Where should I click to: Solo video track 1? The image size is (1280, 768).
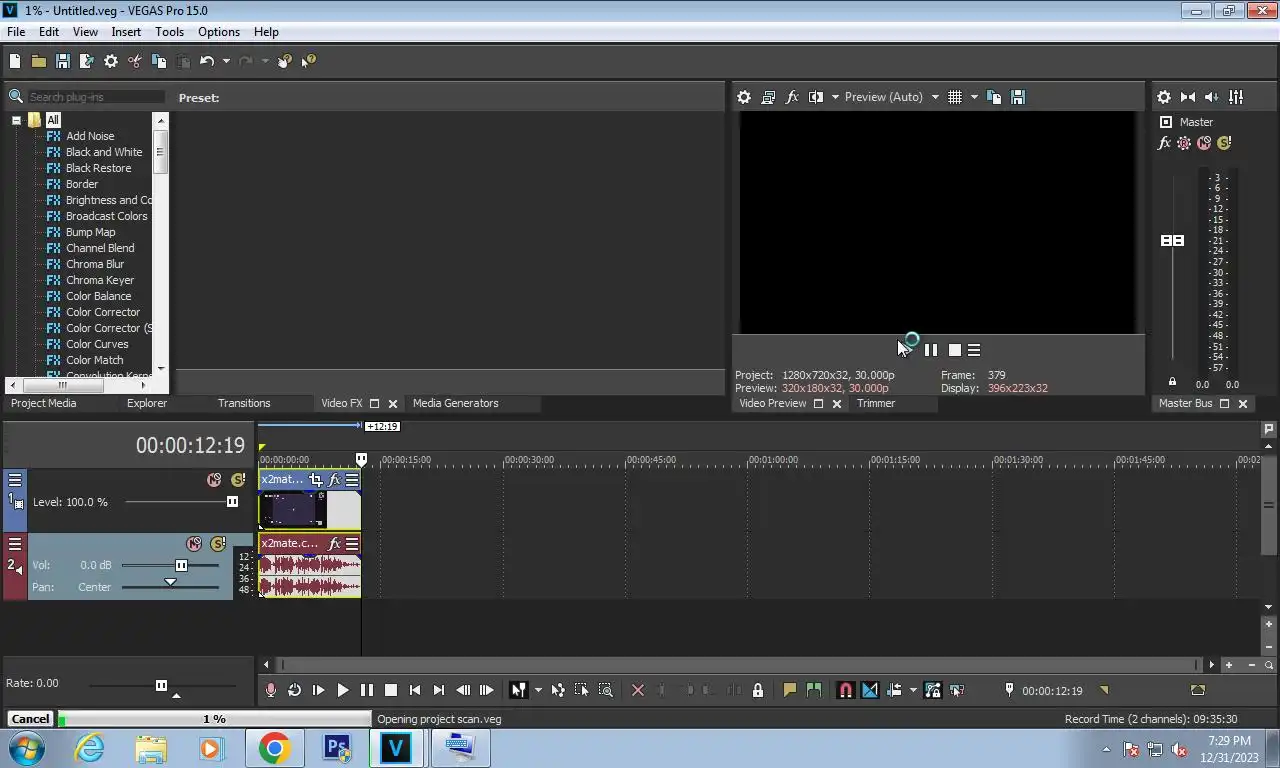tap(237, 480)
